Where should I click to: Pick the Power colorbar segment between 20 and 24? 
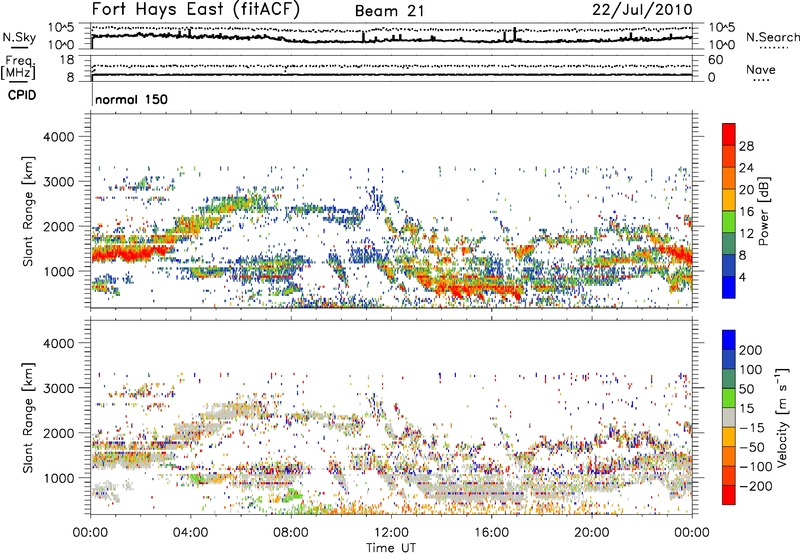729,178
